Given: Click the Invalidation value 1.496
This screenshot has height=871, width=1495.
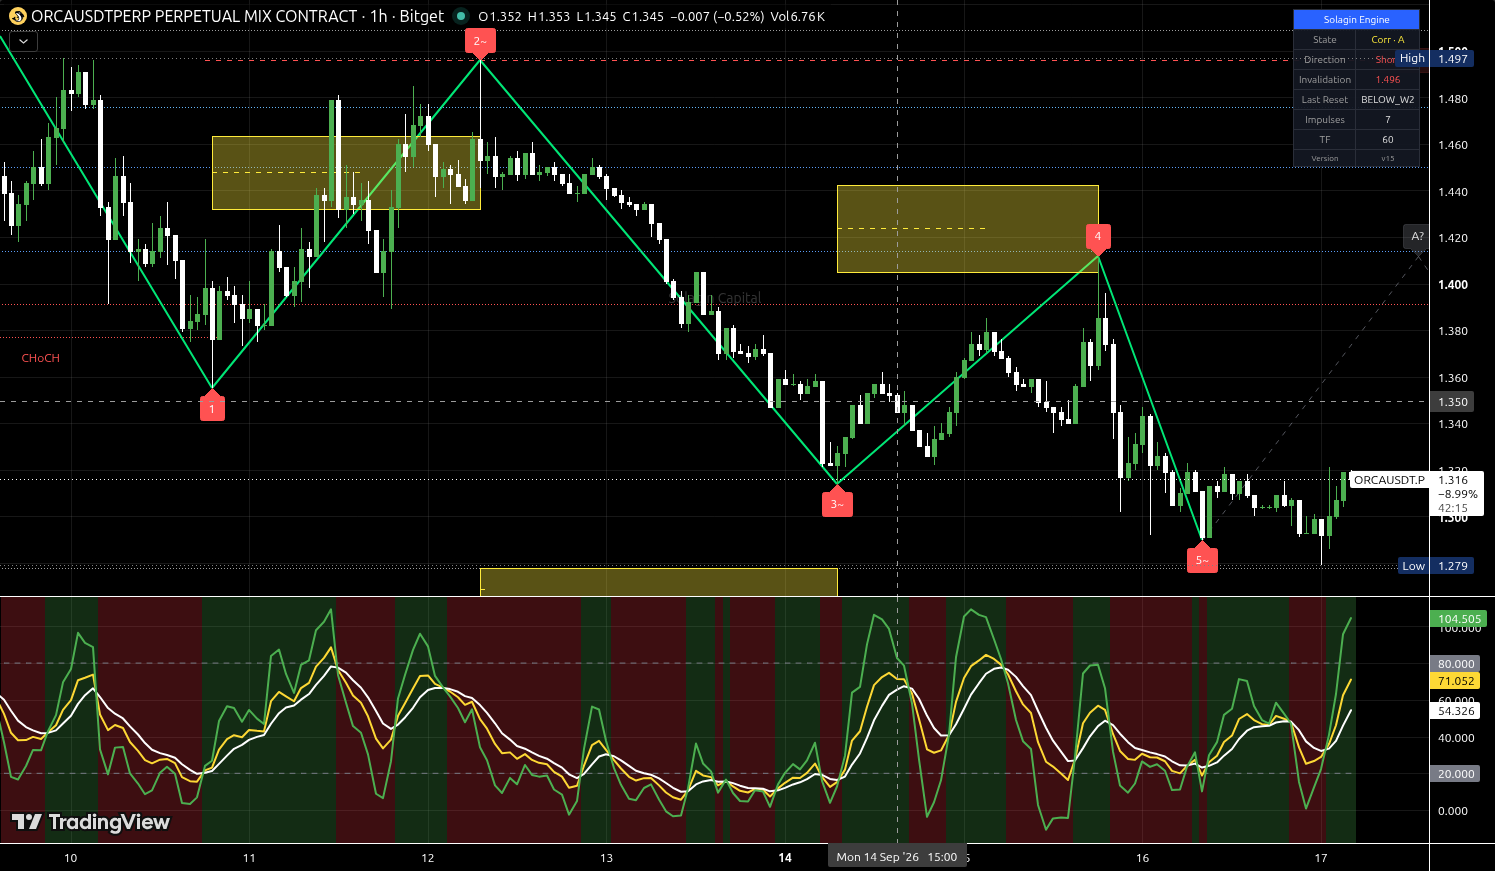Looking at the screenshot, I should pos(1387,80).
